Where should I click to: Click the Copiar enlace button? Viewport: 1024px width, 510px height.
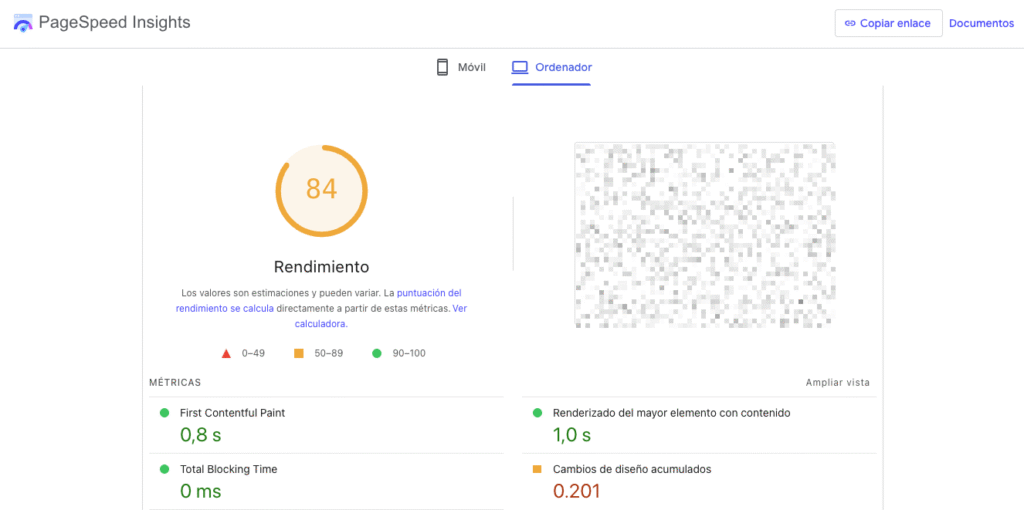(x=888, y=23)
